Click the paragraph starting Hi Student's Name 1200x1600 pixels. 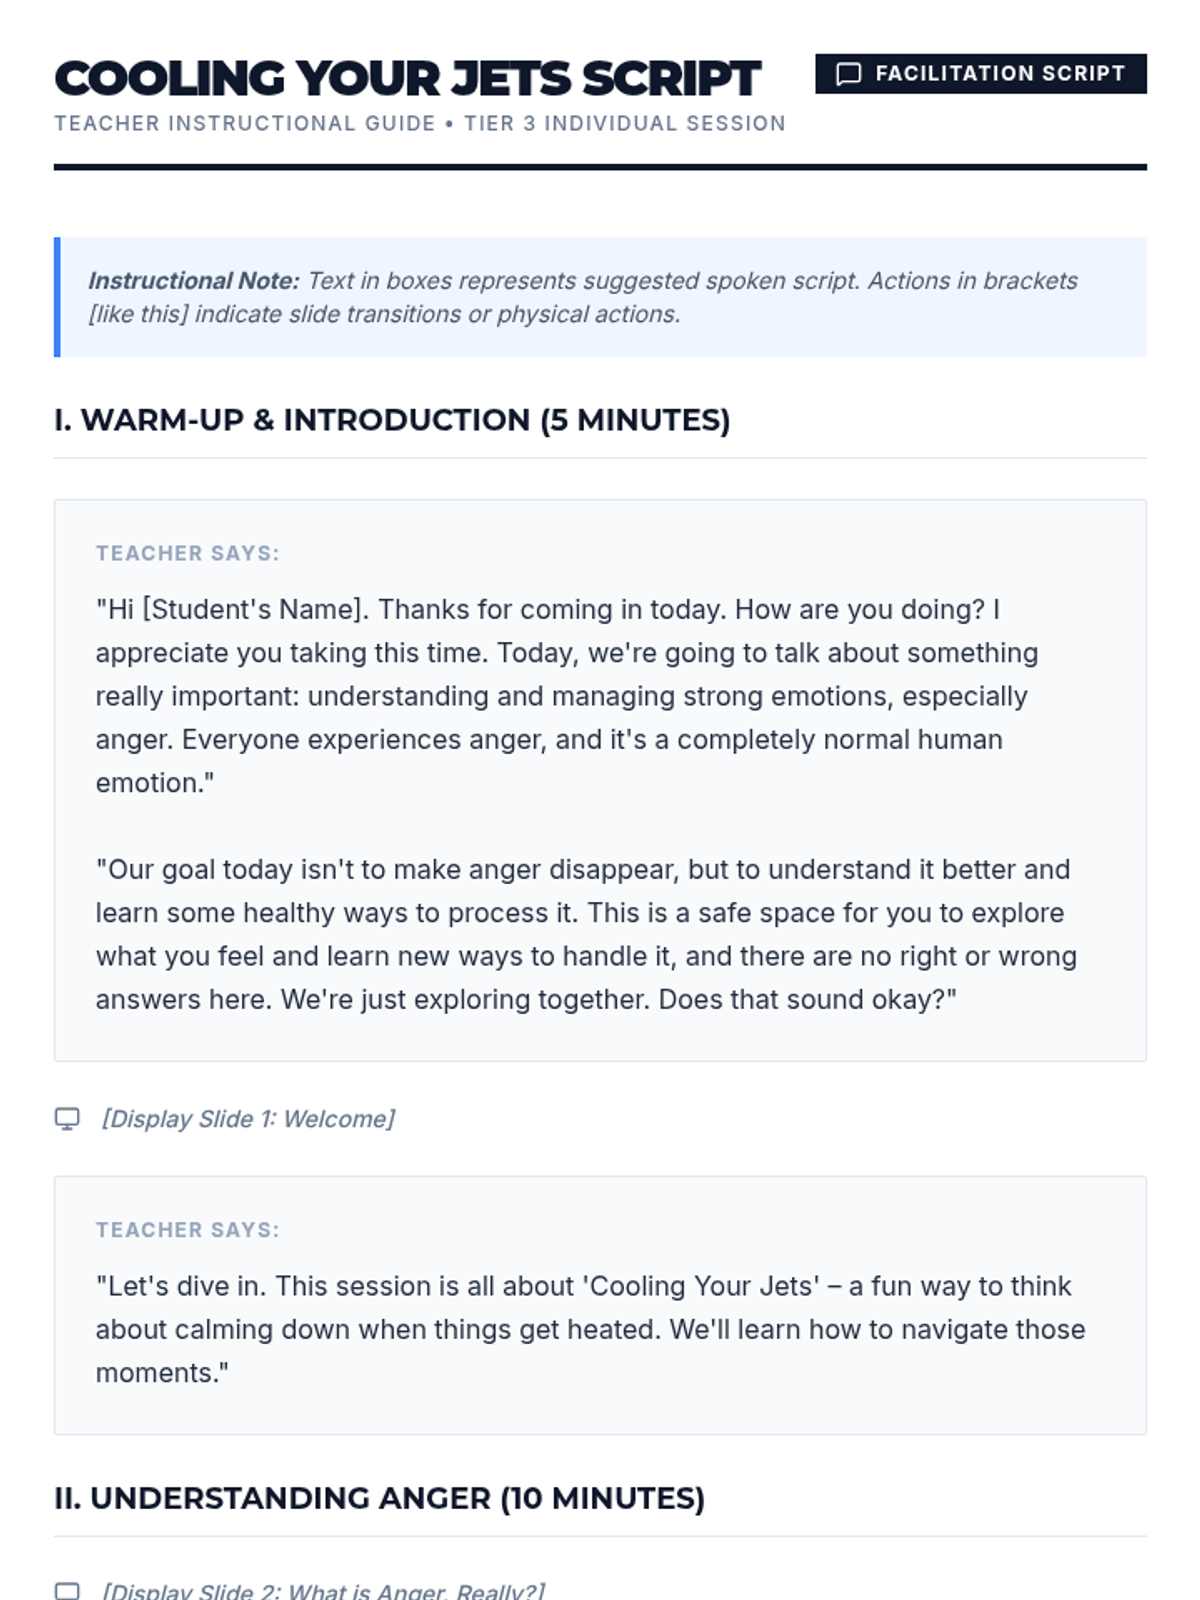pyautogui.click(x=566, y=696)
